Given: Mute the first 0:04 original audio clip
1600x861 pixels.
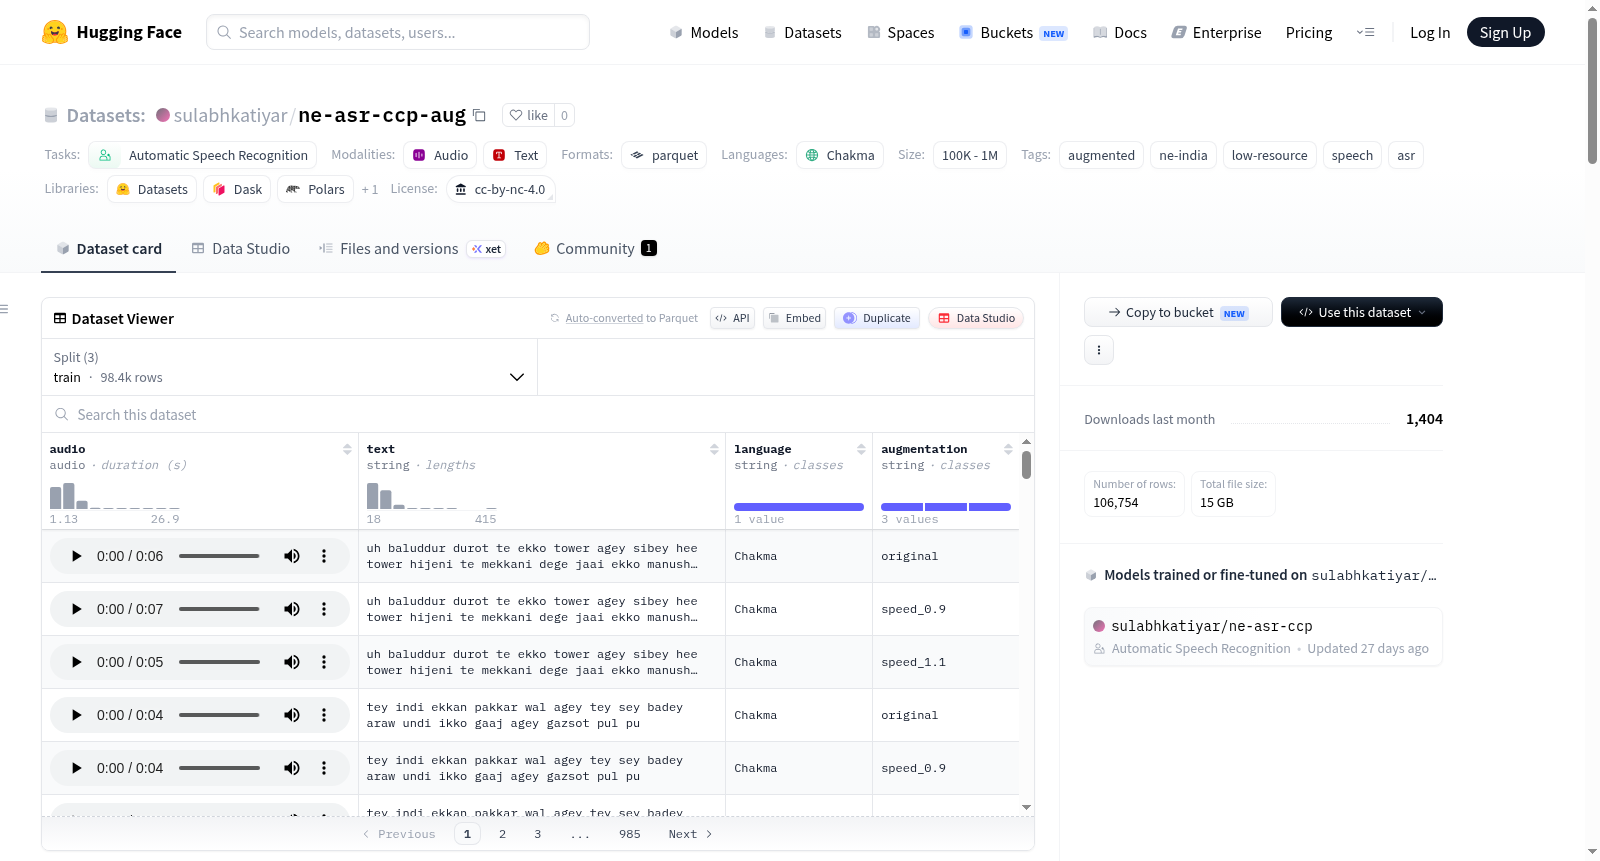Looking at the screenshot, I should [292, 715].
